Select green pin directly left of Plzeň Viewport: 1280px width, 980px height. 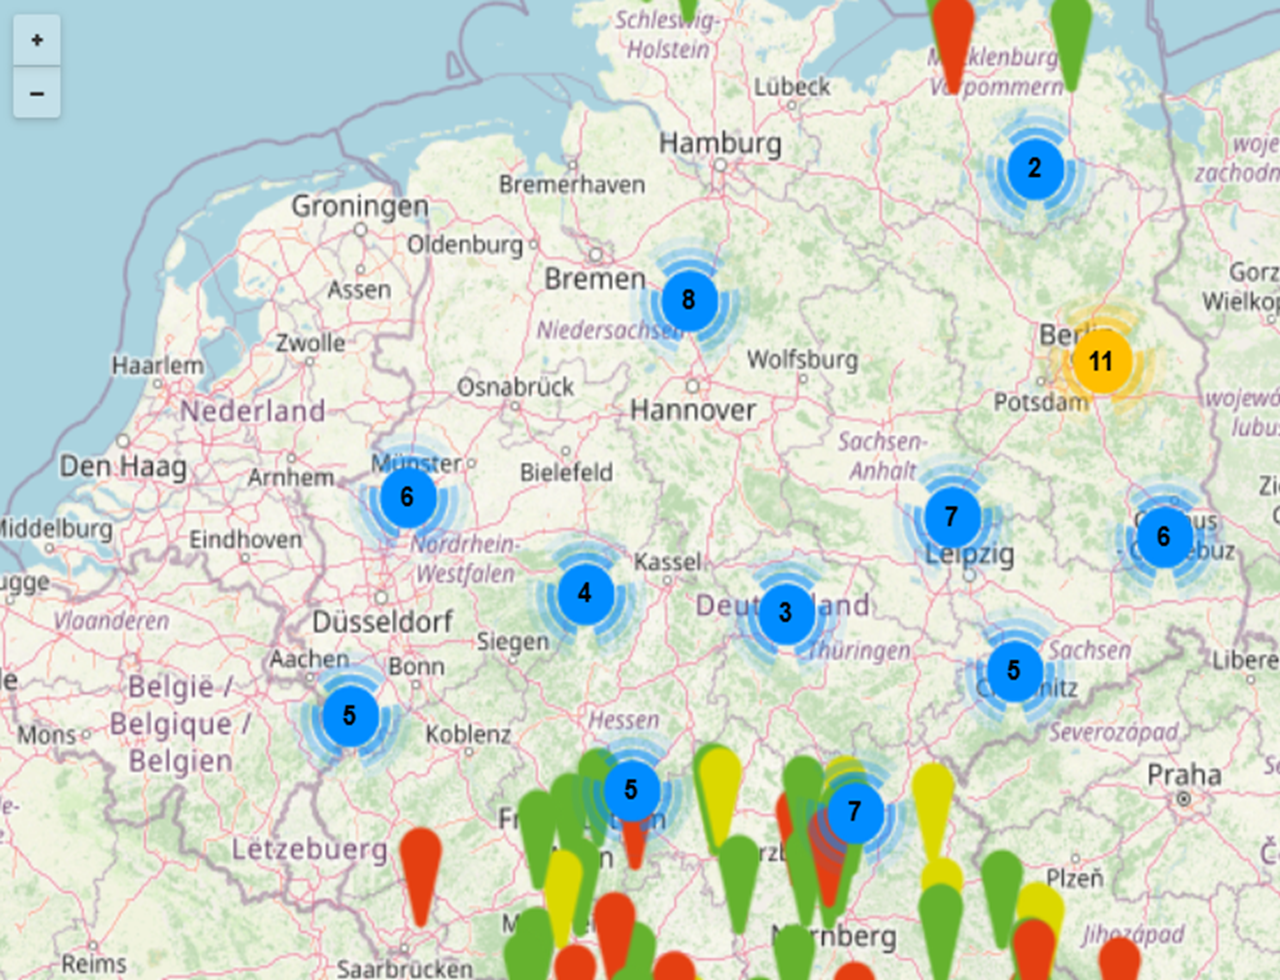point(1000,882)
